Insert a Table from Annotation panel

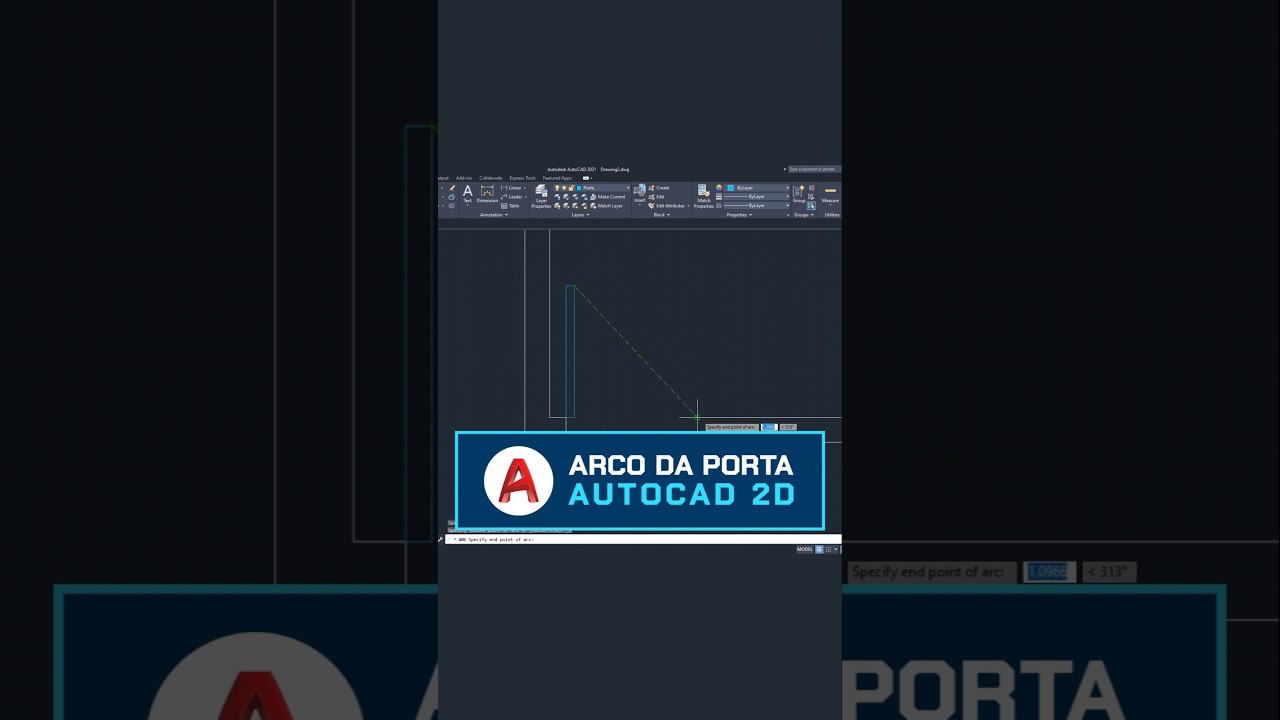click(x=510, y=206)
